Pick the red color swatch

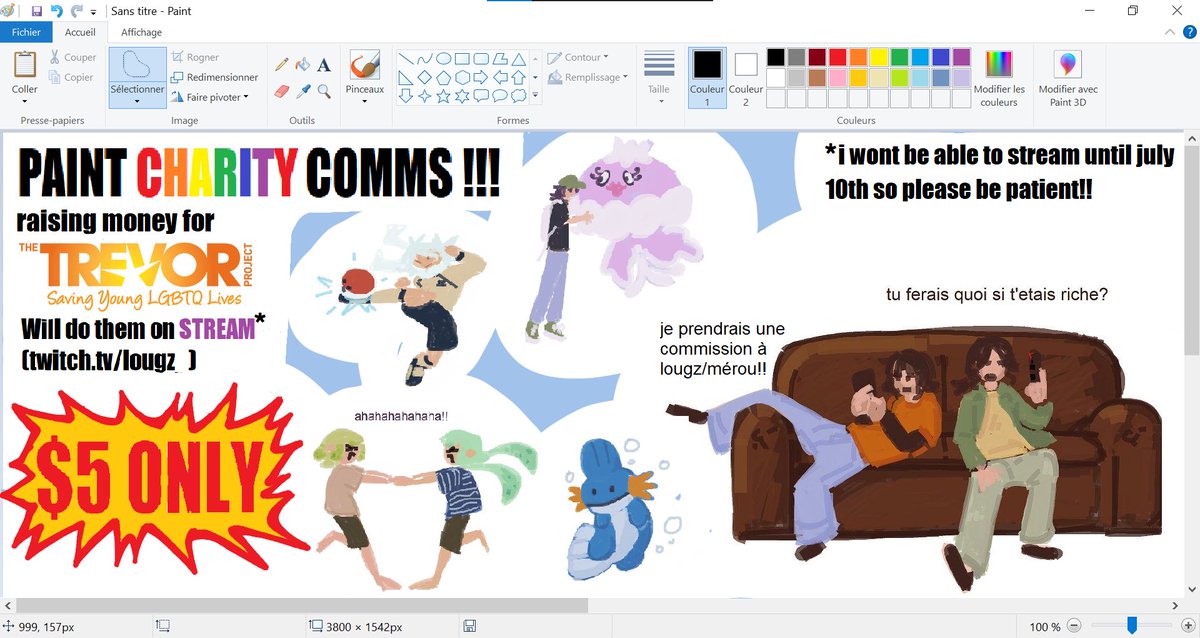[837, 57]
